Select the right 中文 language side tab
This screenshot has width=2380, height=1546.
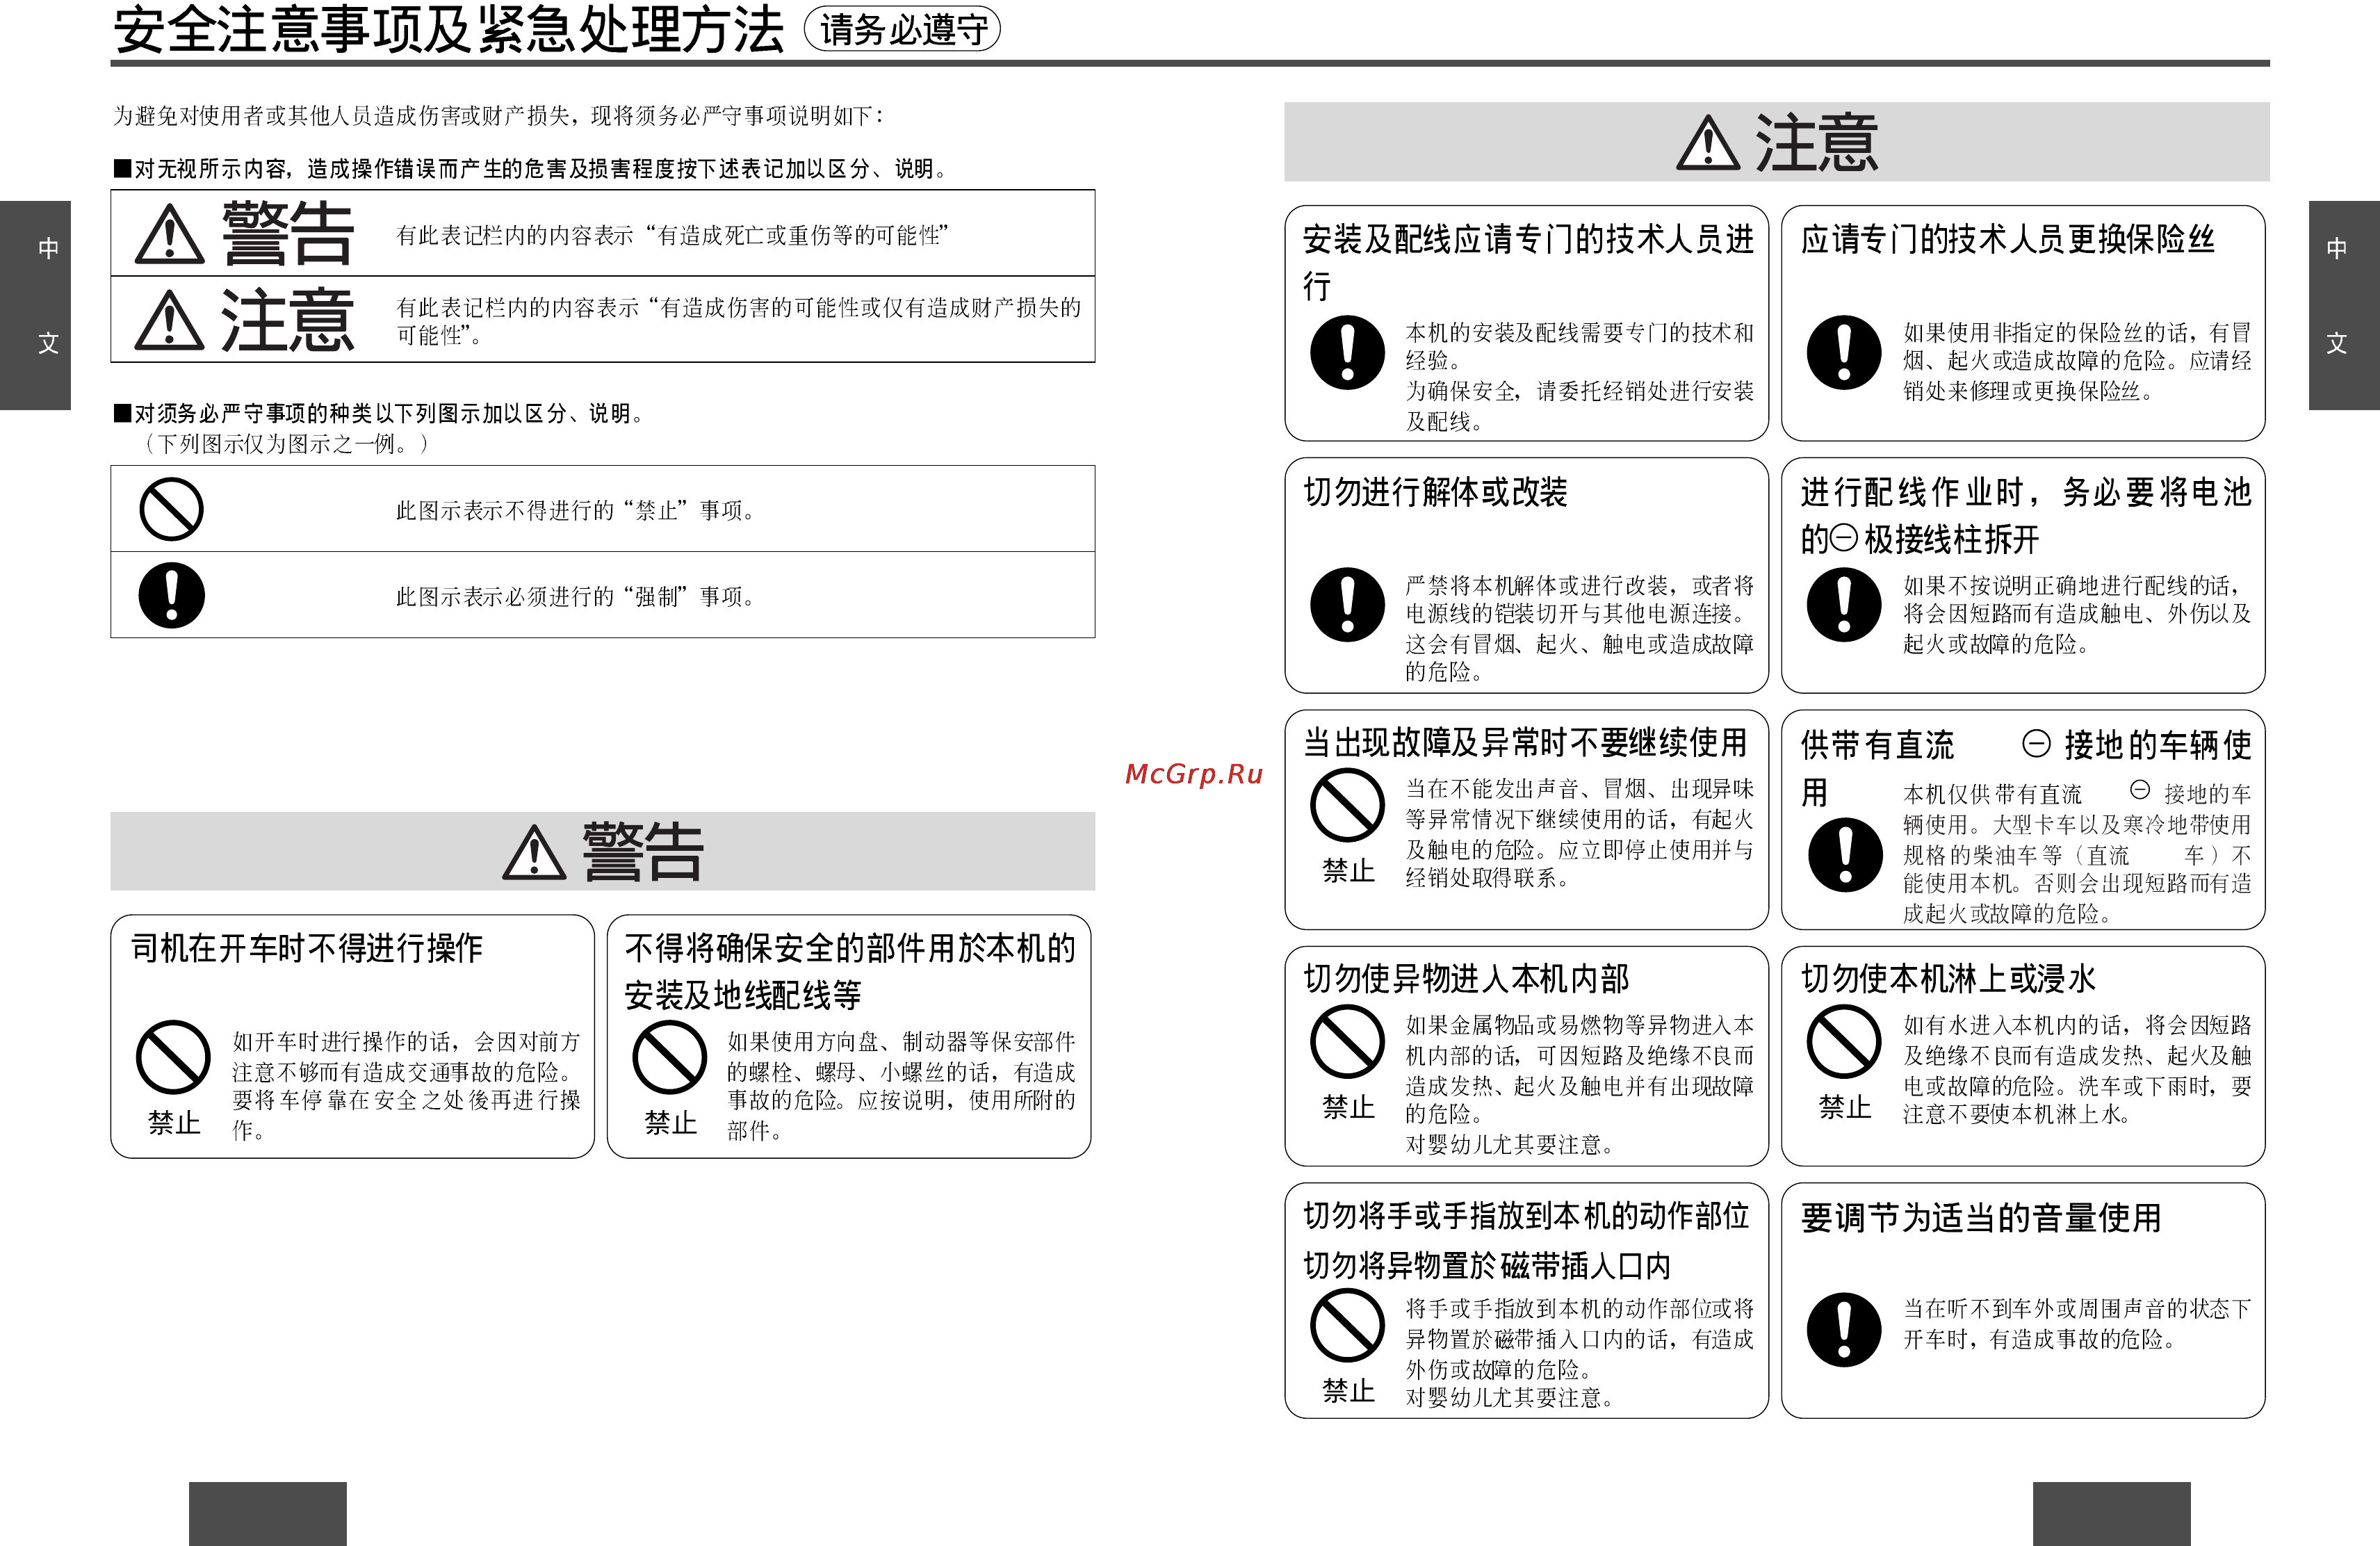pos(2344,305)
